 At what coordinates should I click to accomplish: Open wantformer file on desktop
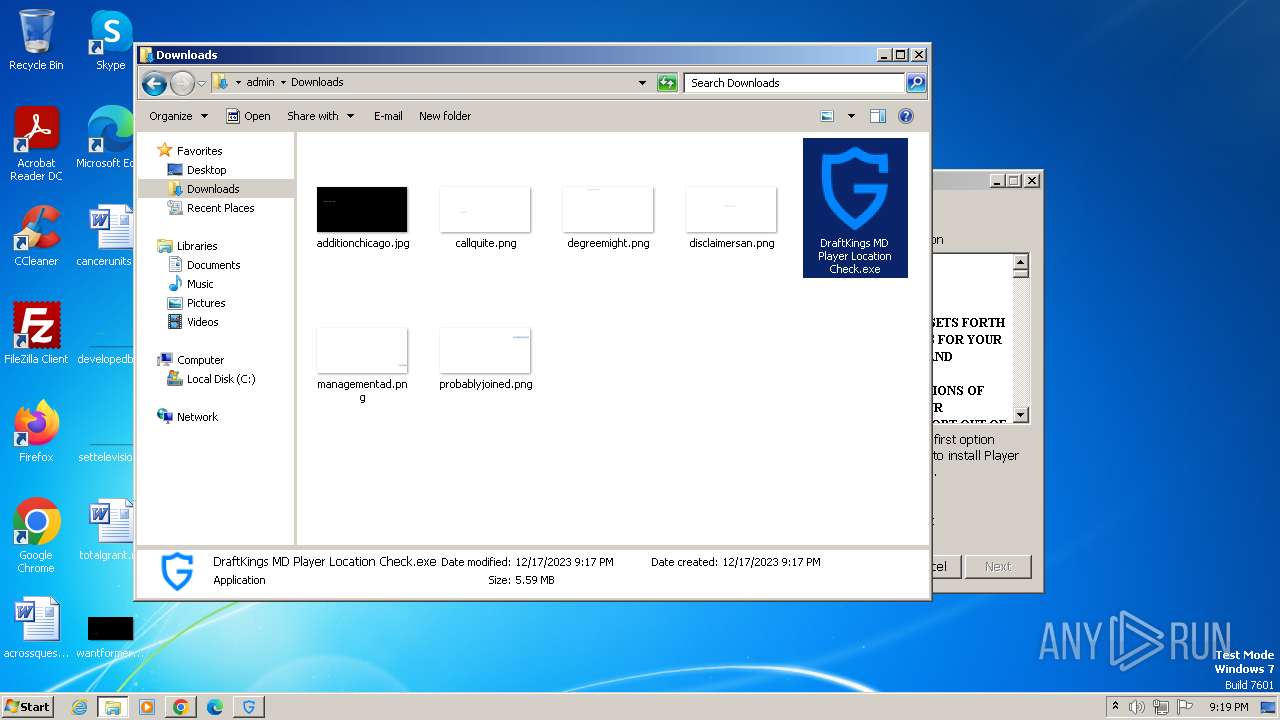tap(110, 636)
